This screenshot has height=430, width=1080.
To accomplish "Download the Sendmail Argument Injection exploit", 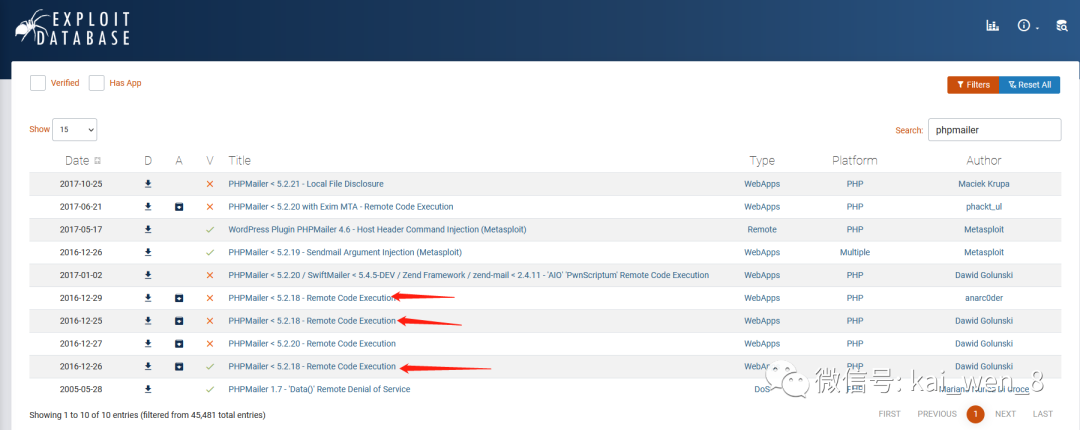I will pyautogui.click(x=148, y=252).
